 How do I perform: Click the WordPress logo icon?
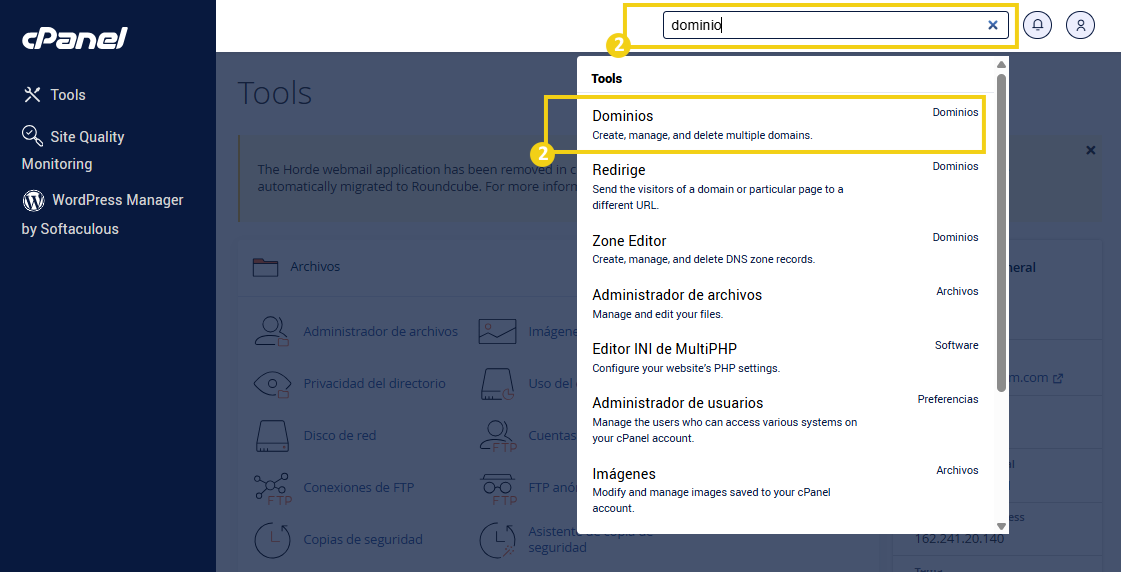click(x=34, y=201)
